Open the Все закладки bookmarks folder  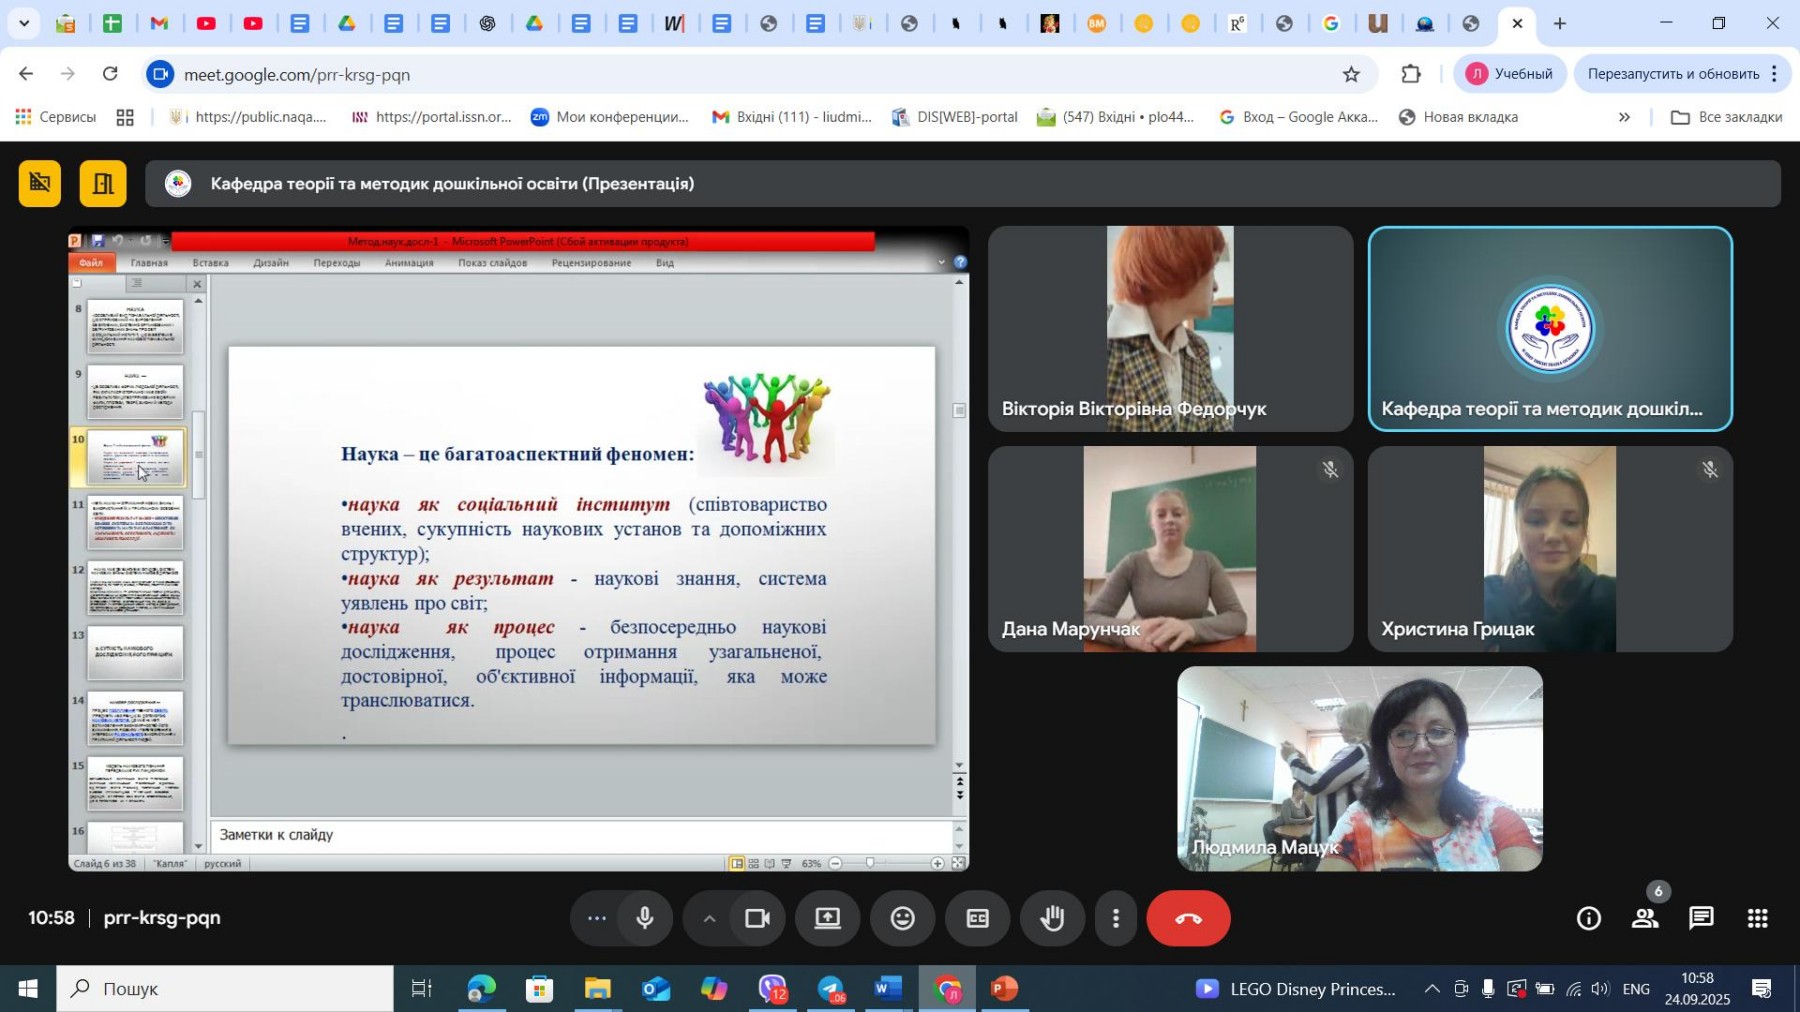click(x=1727, y=117)
